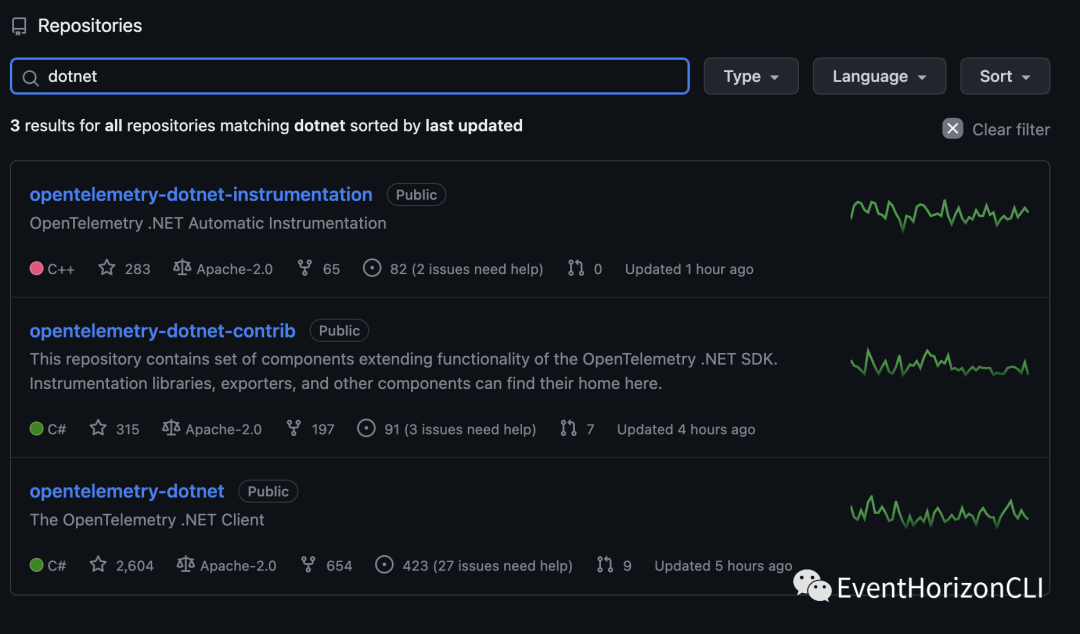Click the X icon next to Clear filter

[x=952, y=128]
